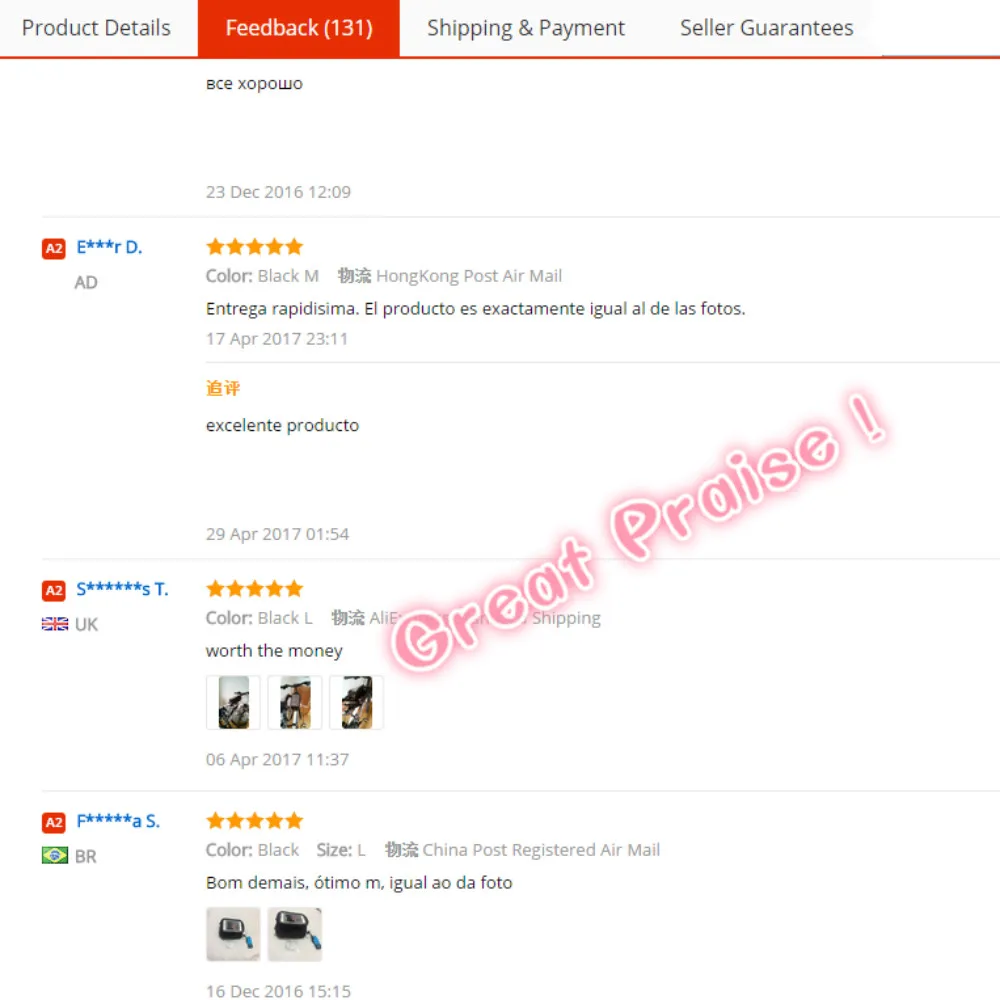
Task: Click the A2 badge beside E***r D.
Action: [54, 249]
